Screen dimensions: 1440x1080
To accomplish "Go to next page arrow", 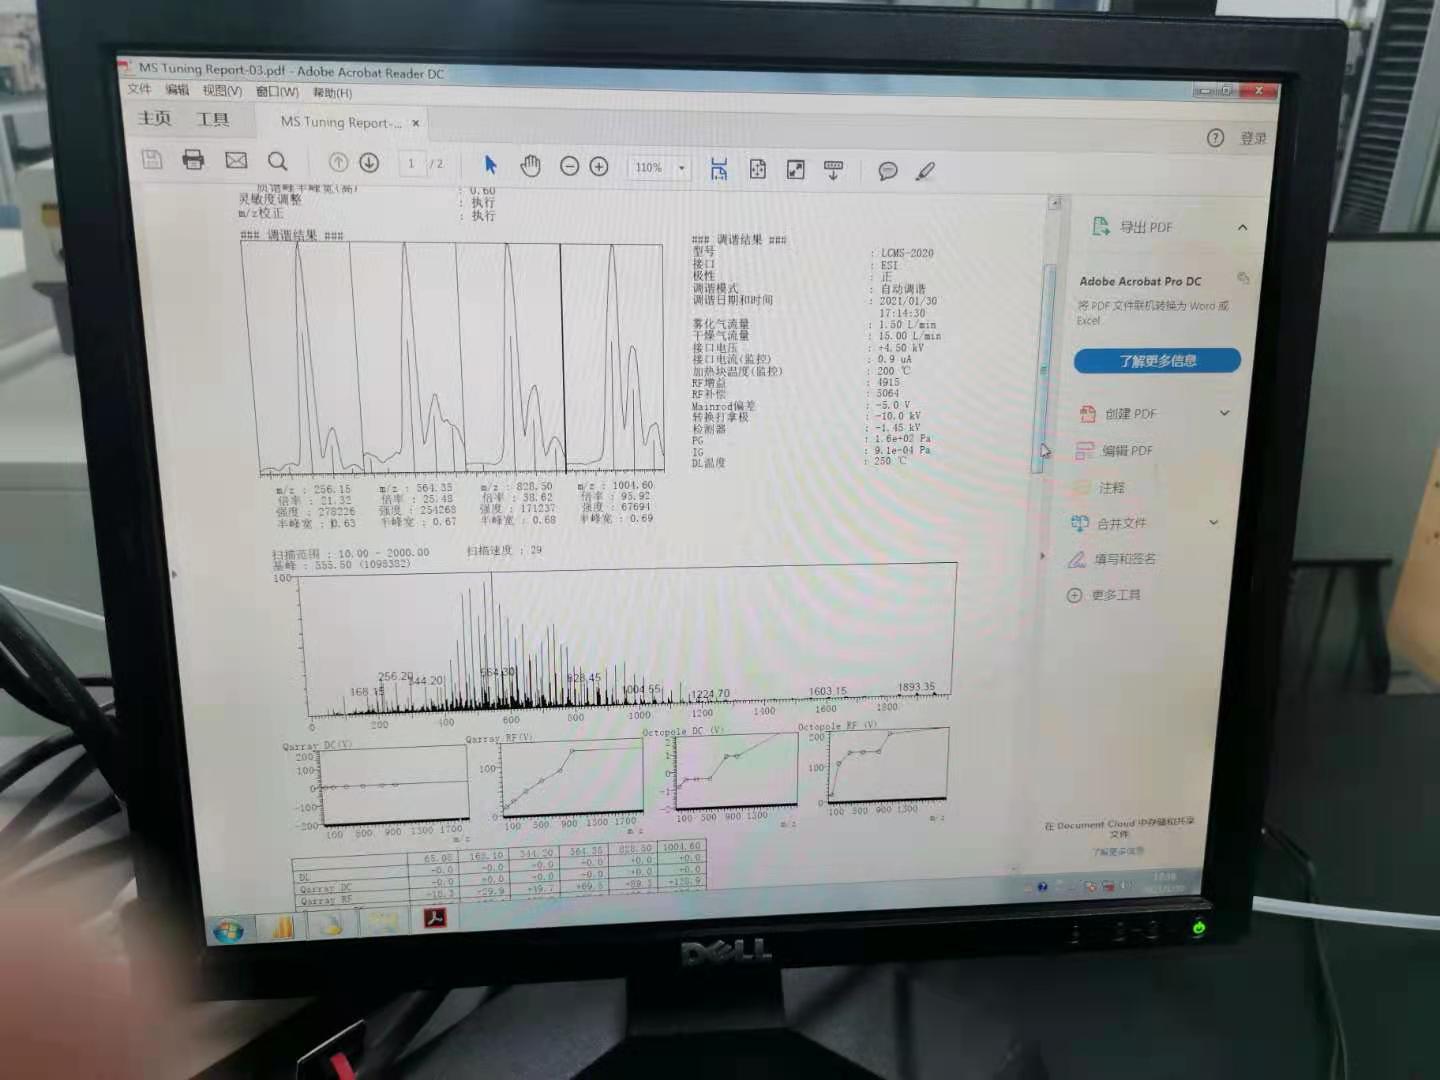I will point(369,163).
